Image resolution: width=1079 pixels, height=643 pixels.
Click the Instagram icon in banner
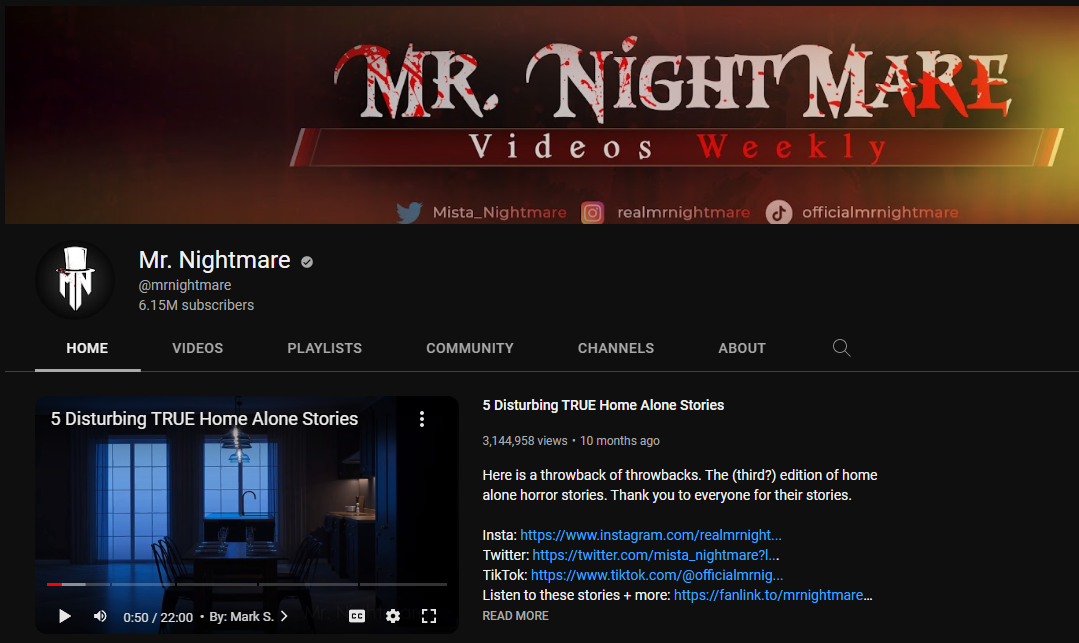[592, 212]
